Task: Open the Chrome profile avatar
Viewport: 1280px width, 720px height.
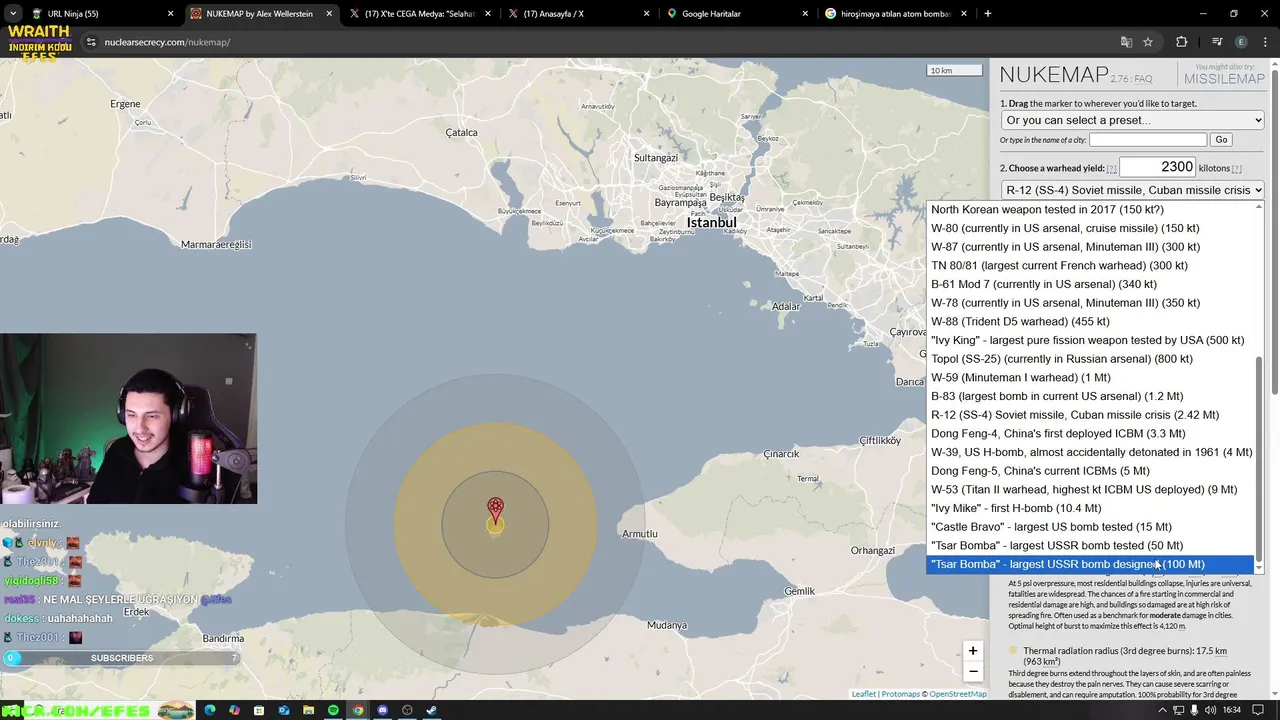Action: 1241,42
